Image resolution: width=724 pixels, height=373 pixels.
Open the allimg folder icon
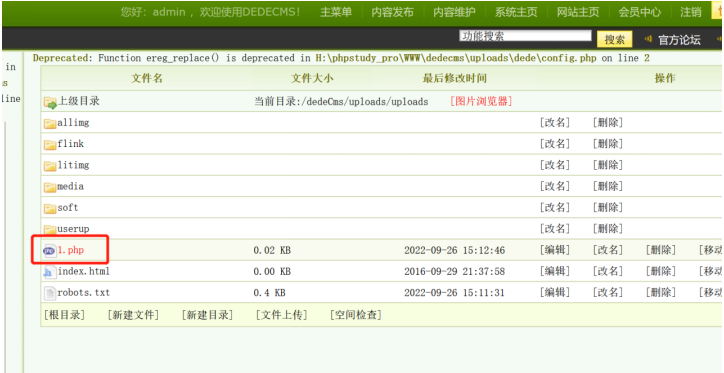50,124
